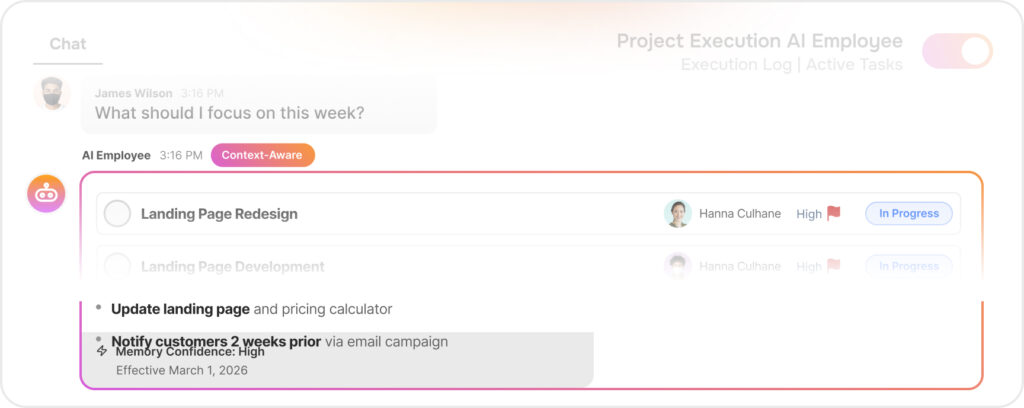Click the message "What should I focus on this week?"
This screenshot has height=408, width=1024.
point(229,113)
